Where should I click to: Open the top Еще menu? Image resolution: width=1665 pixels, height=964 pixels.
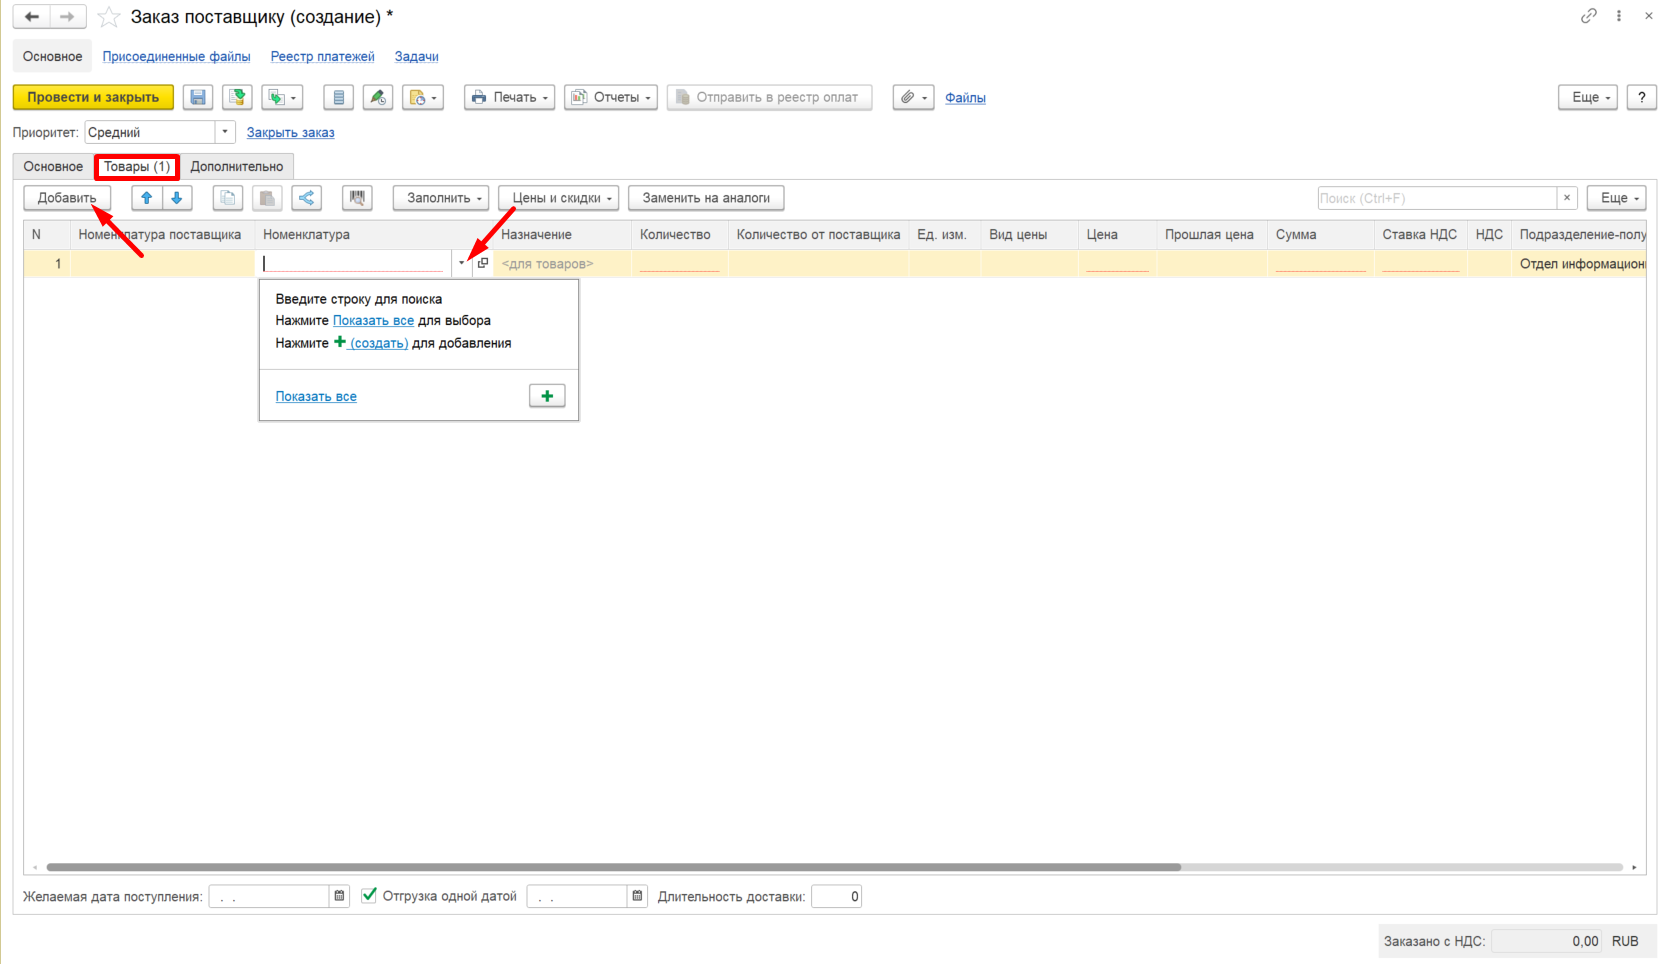(1588, 97)
